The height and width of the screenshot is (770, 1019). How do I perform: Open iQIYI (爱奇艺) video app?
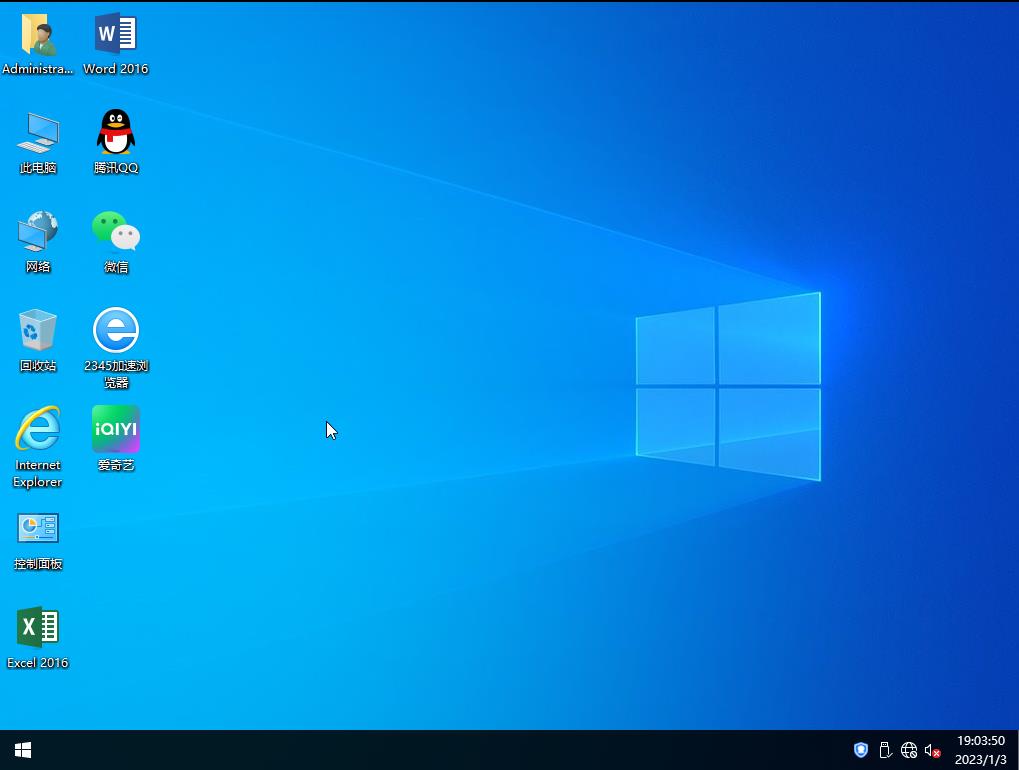115,427
